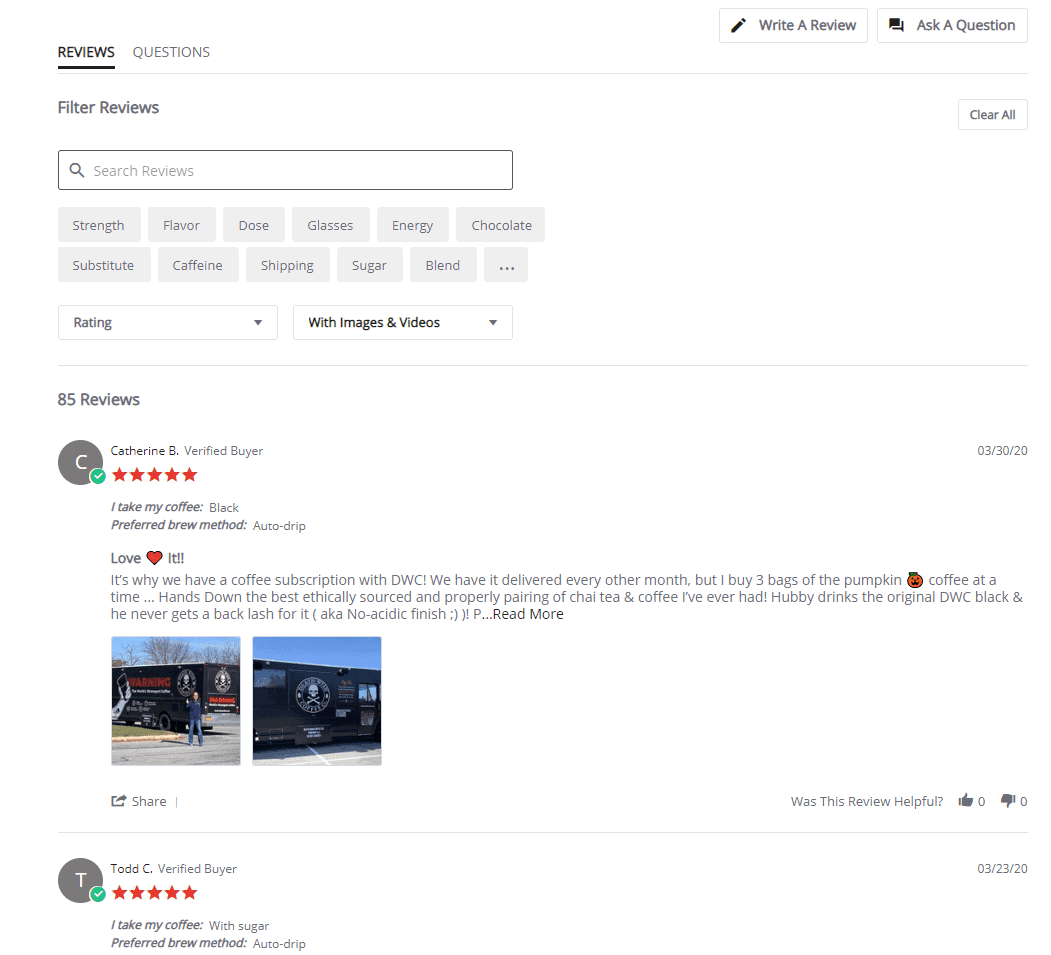The width and height of the screenshot is (1051, 955).
Task: Toggle the Chocolate filter chip
Action: (500, 224)
